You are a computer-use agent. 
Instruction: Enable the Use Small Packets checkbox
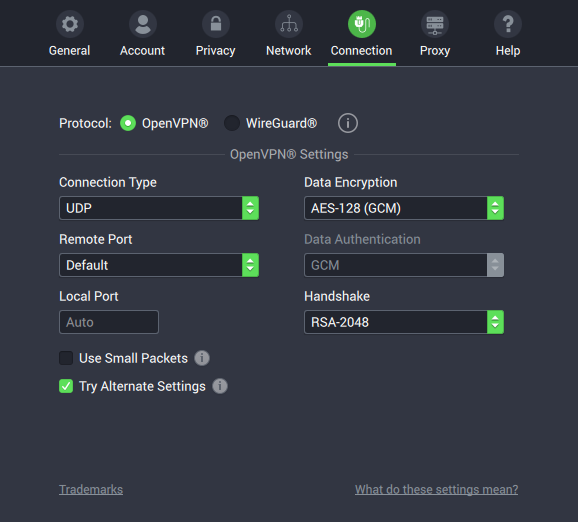(x=66, y=358)
